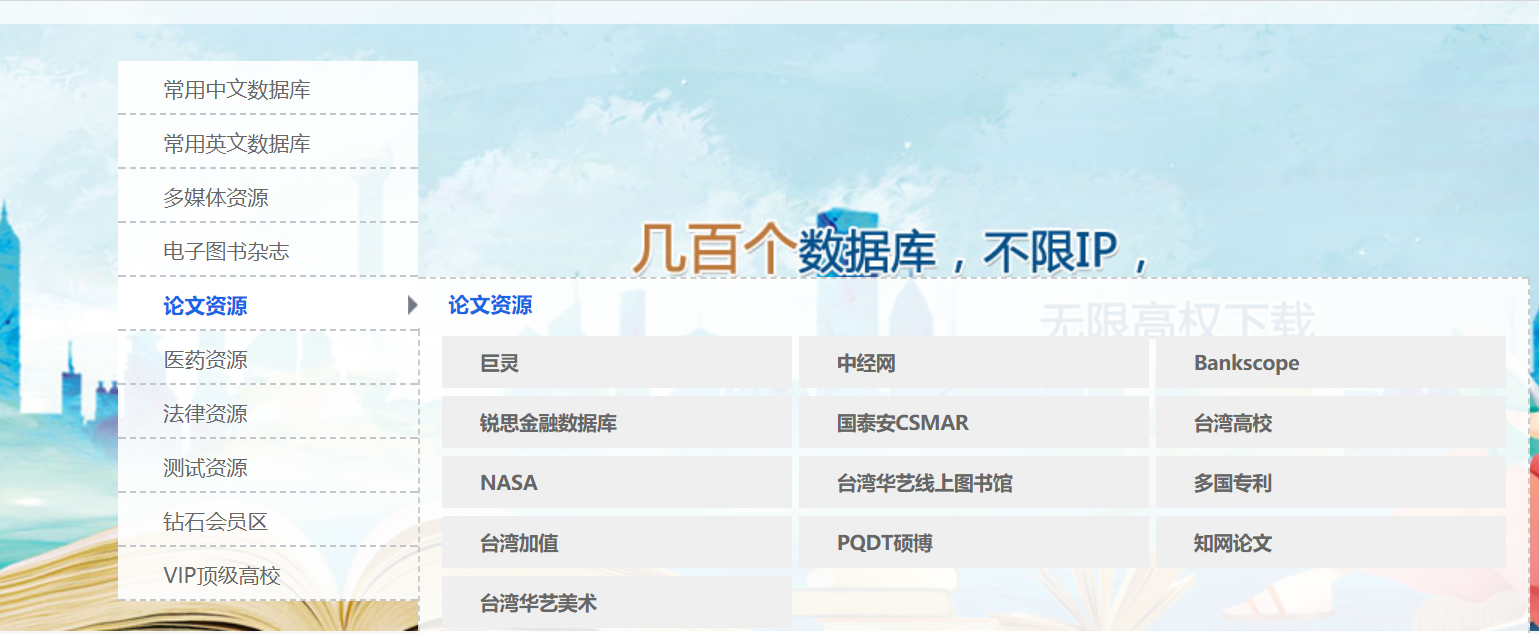Open 台湾高校 resource link
The width and height of the screenshot is (1539, 634).
click(x=1331, y=423)
